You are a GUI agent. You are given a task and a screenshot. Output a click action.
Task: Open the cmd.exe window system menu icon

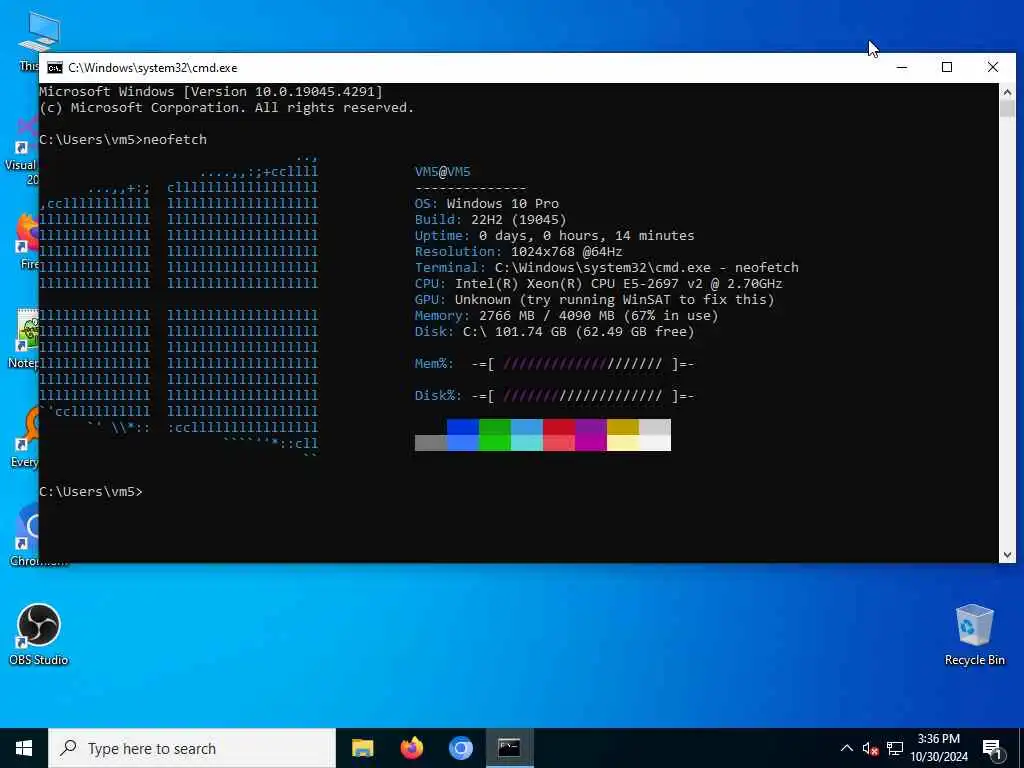click(x=55, y=68)
